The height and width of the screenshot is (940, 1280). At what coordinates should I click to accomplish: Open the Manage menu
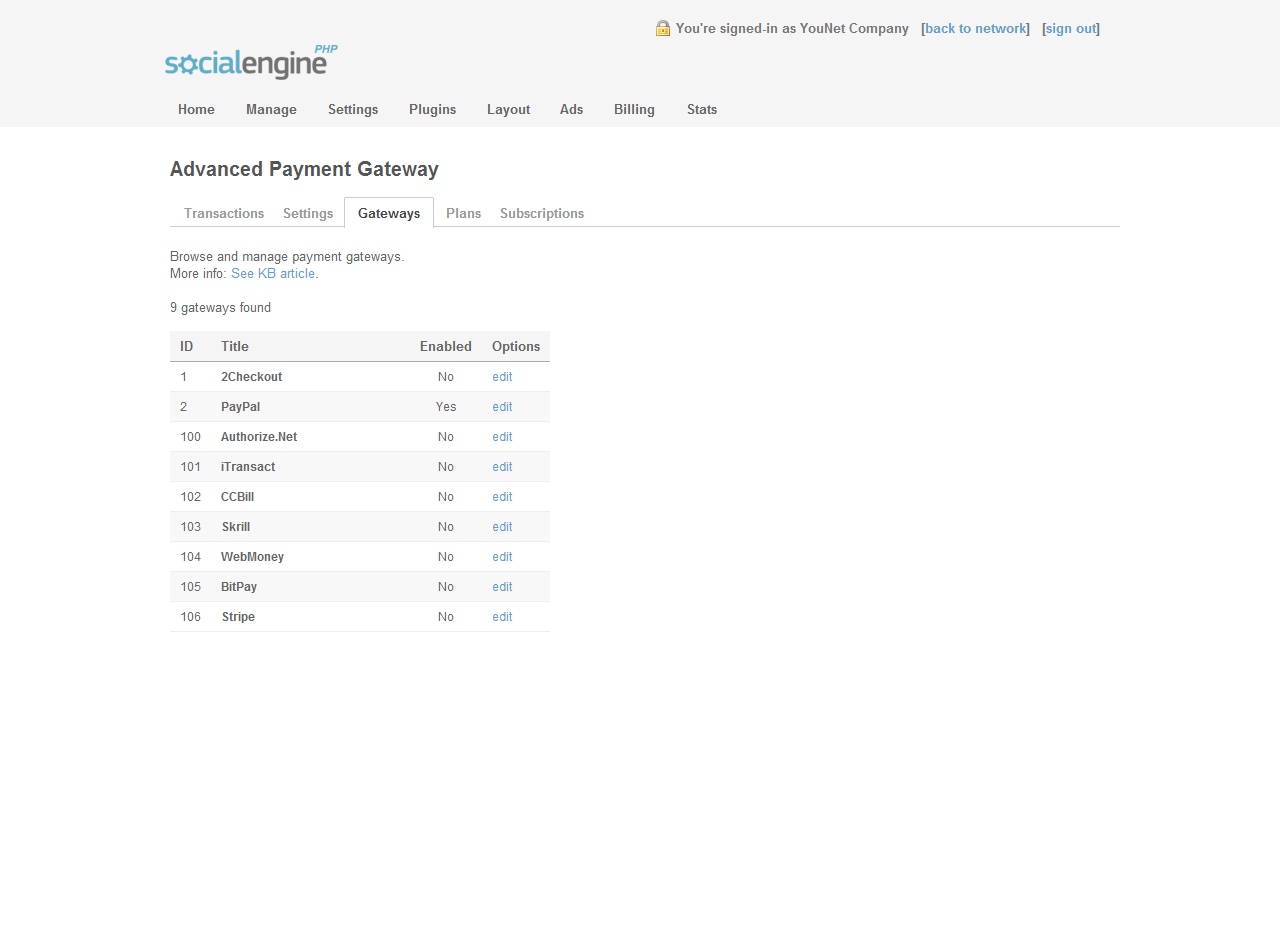tap(271, 109)
